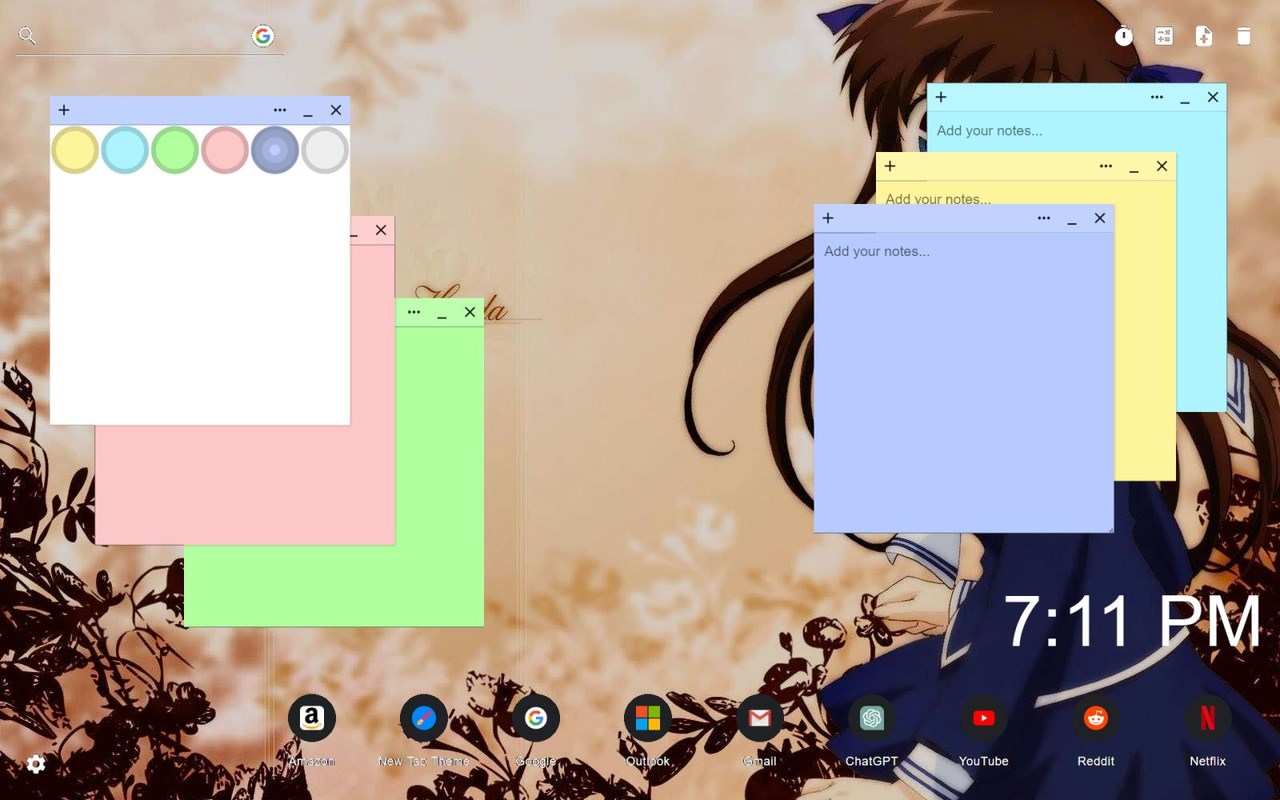Create a new sticky note
Image resolution: width=1280 pixels, height=800 pixels.
pos(1204,37)
